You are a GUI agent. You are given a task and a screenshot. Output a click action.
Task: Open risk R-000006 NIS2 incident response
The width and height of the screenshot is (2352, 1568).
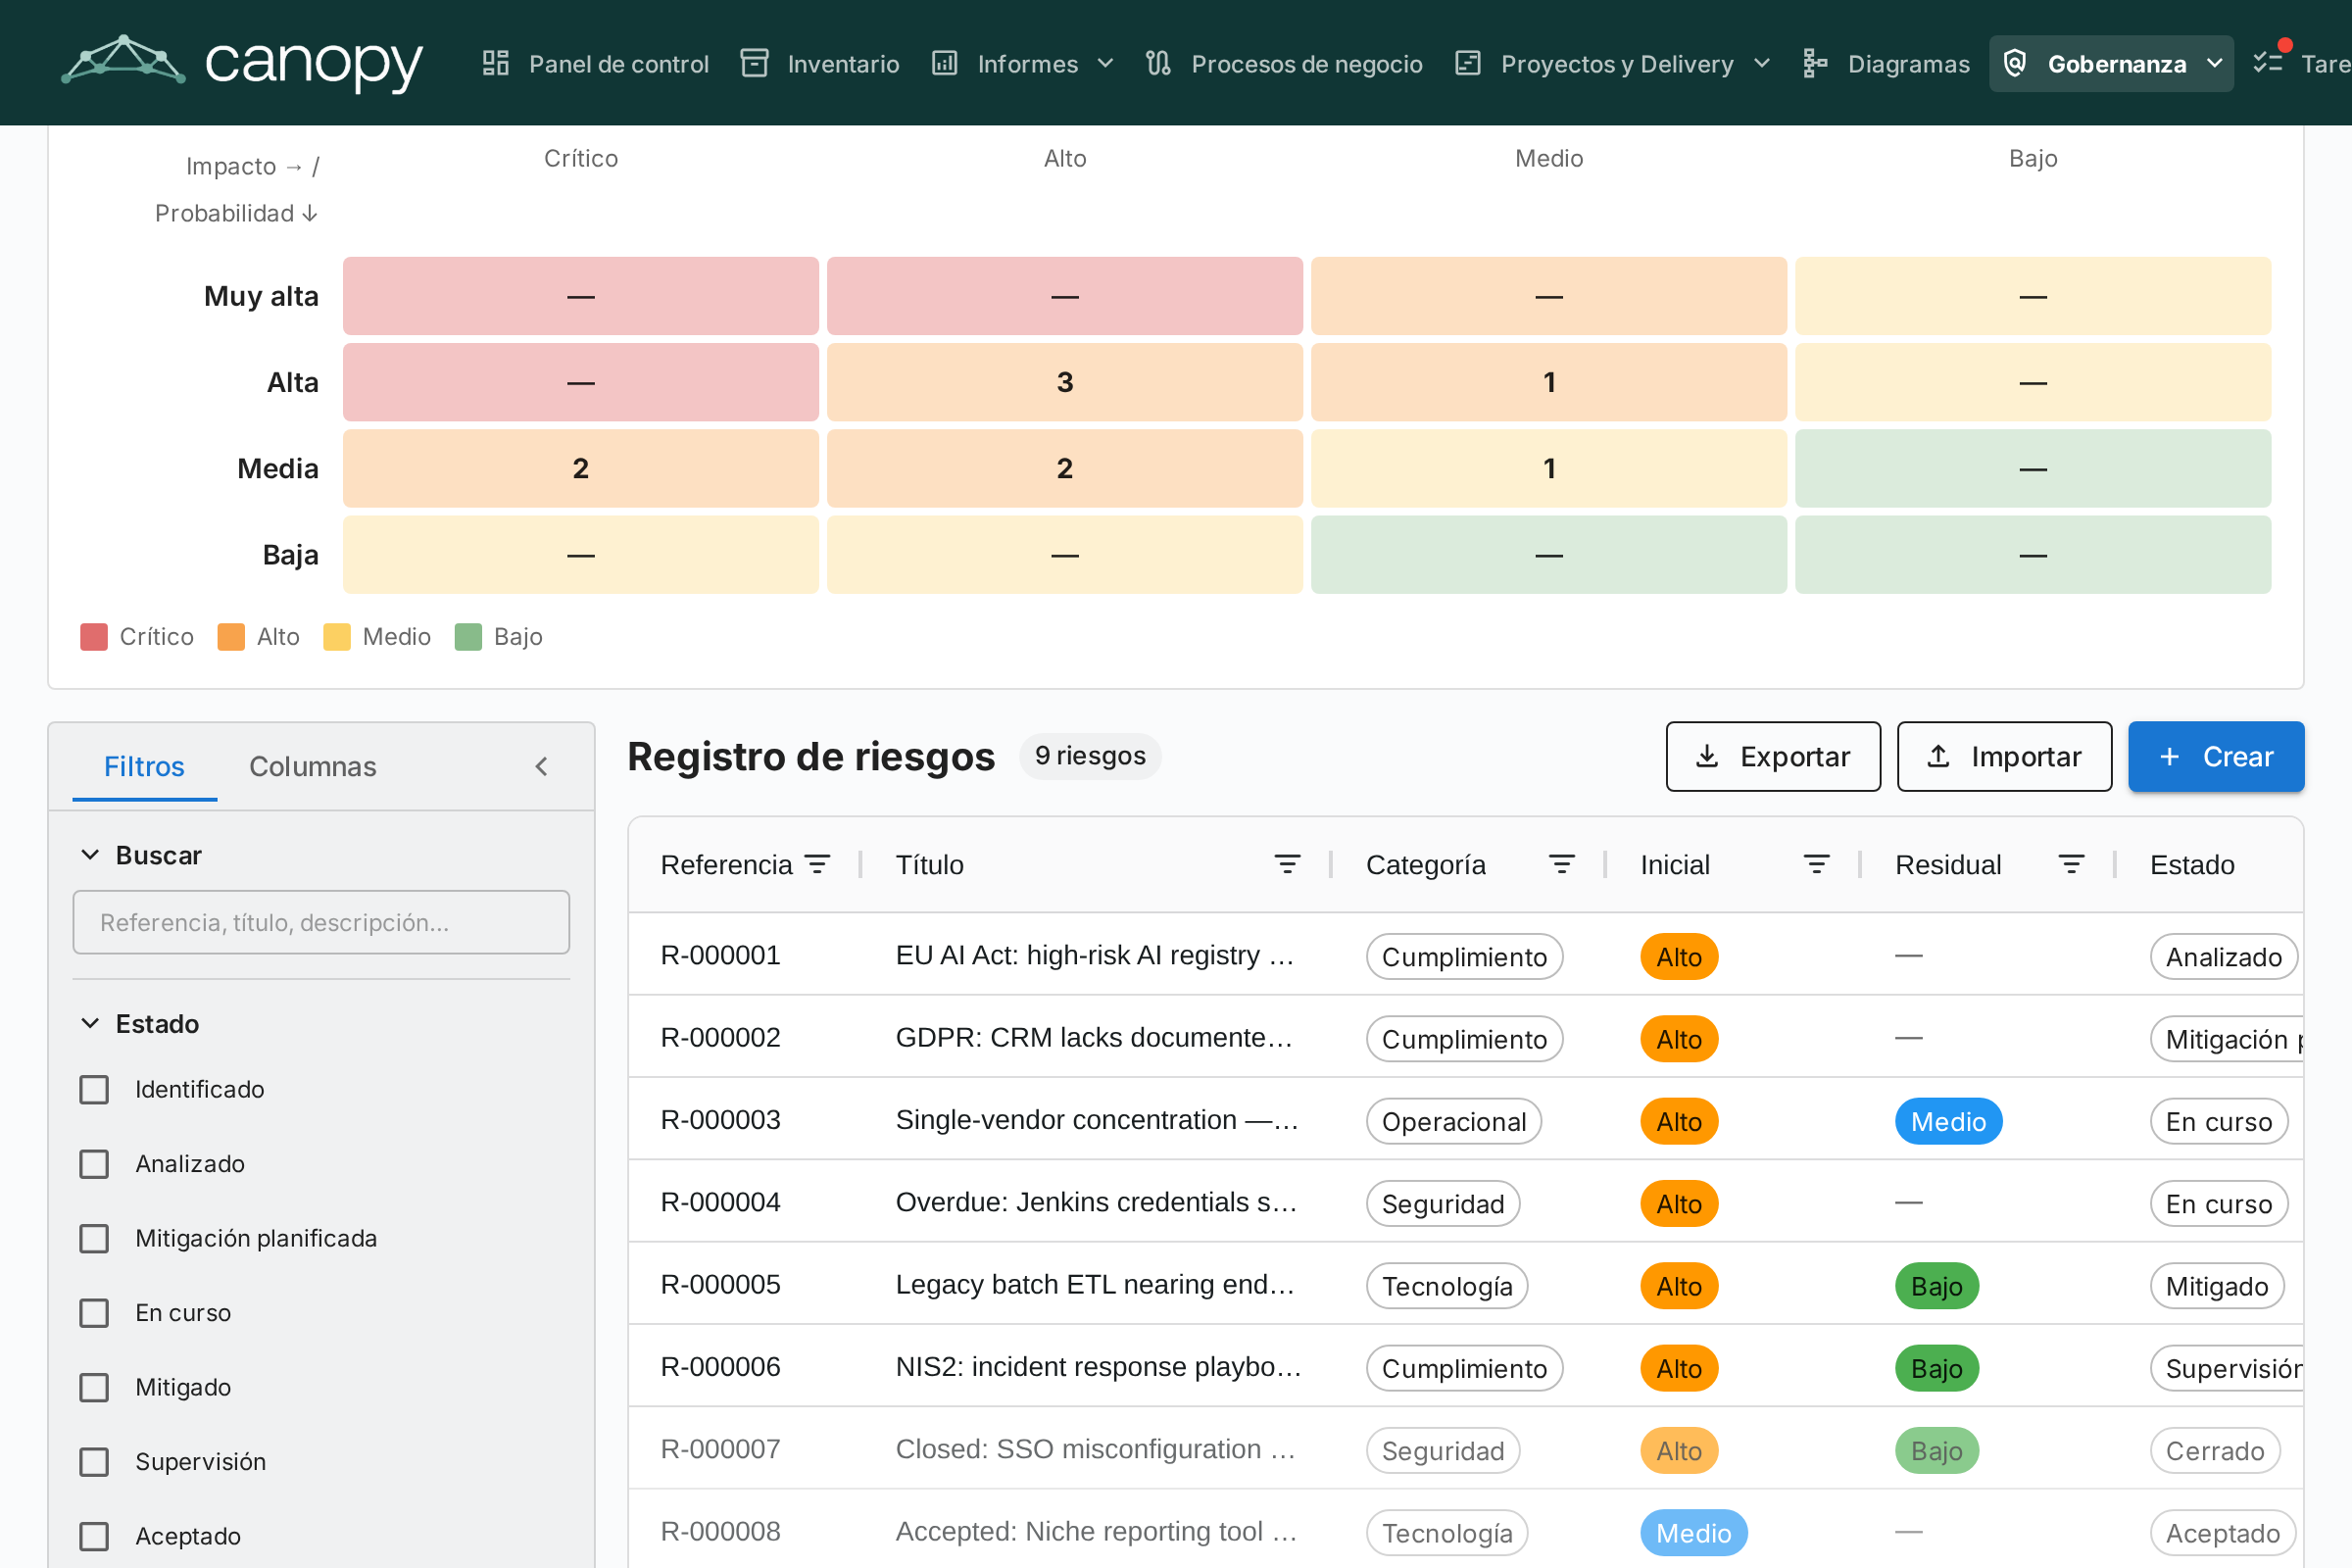point(1465,1367)
